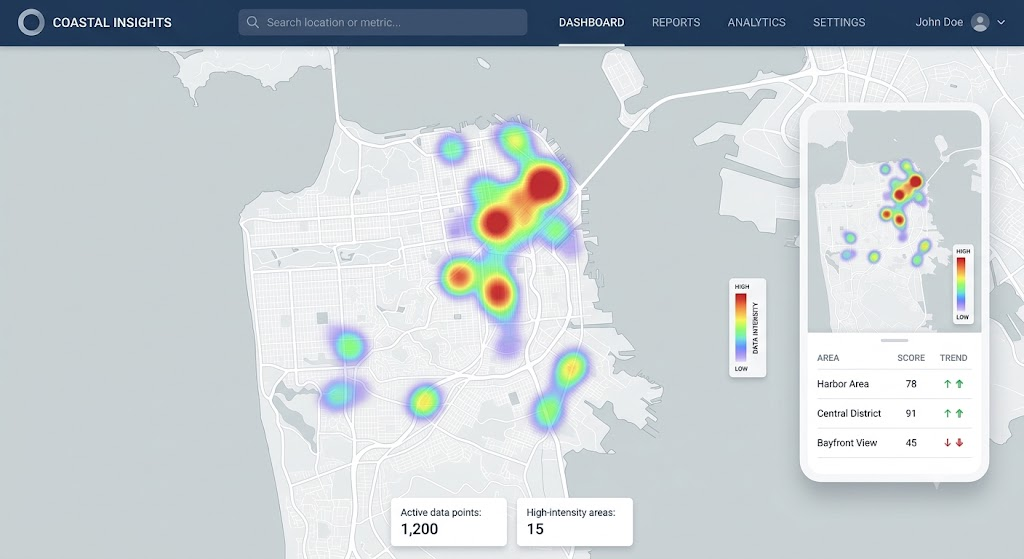Click the Active data points card
Screen dimensions: 1024x559
click(x=449, y=522)
